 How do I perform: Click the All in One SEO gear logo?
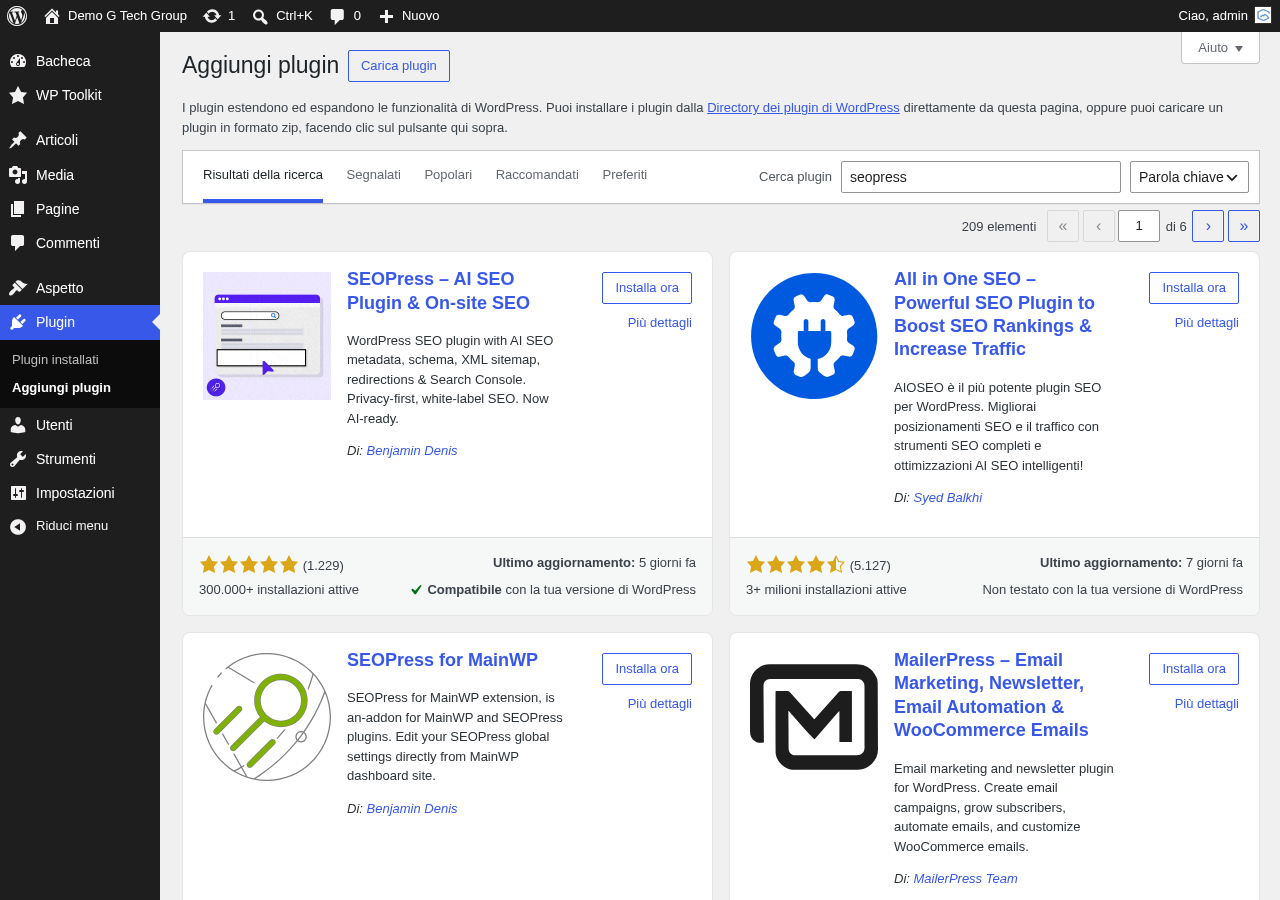point(814,336)
